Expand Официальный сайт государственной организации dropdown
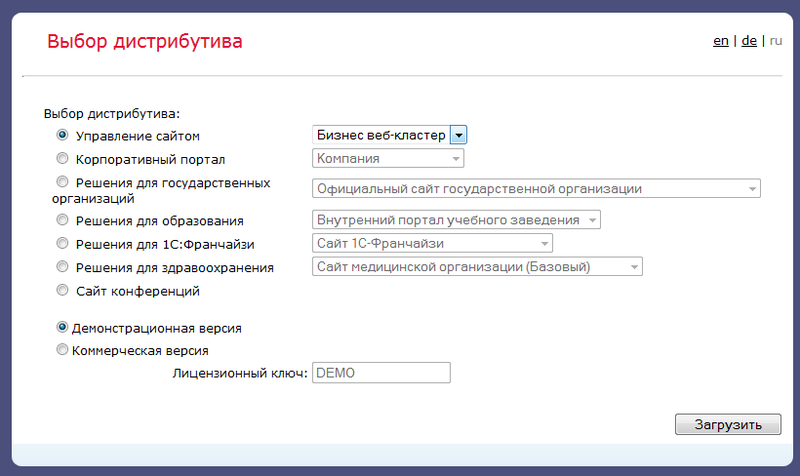This screenshot has height=476, width=800. [x=536, y=189]
